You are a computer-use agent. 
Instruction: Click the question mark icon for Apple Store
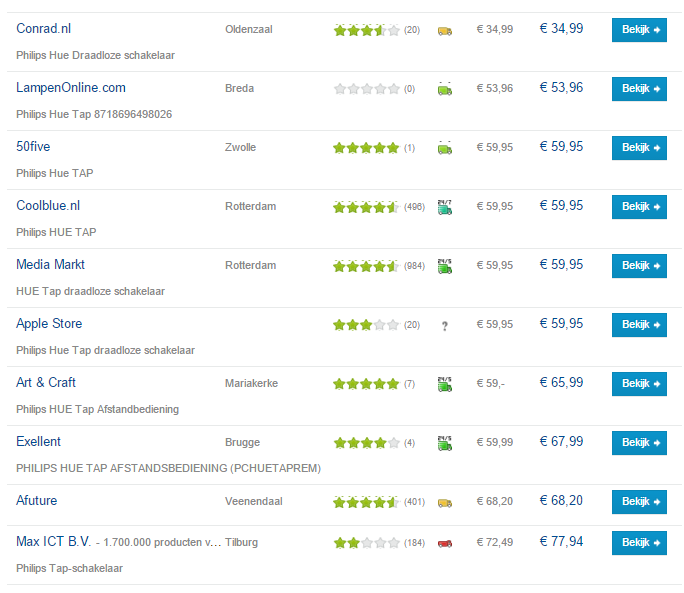point(445,326)
